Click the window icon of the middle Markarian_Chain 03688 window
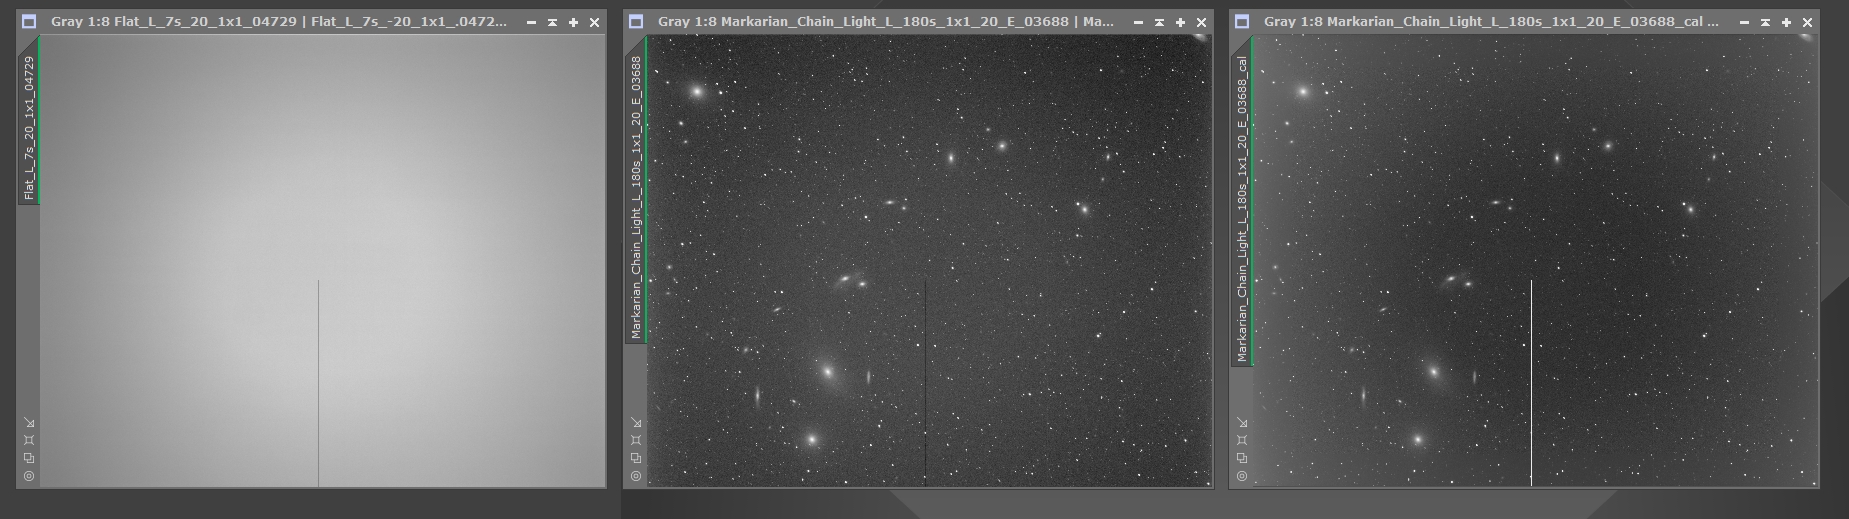Screen dimensions: 1849x519 pyautogui.click(x=636, y=21)
